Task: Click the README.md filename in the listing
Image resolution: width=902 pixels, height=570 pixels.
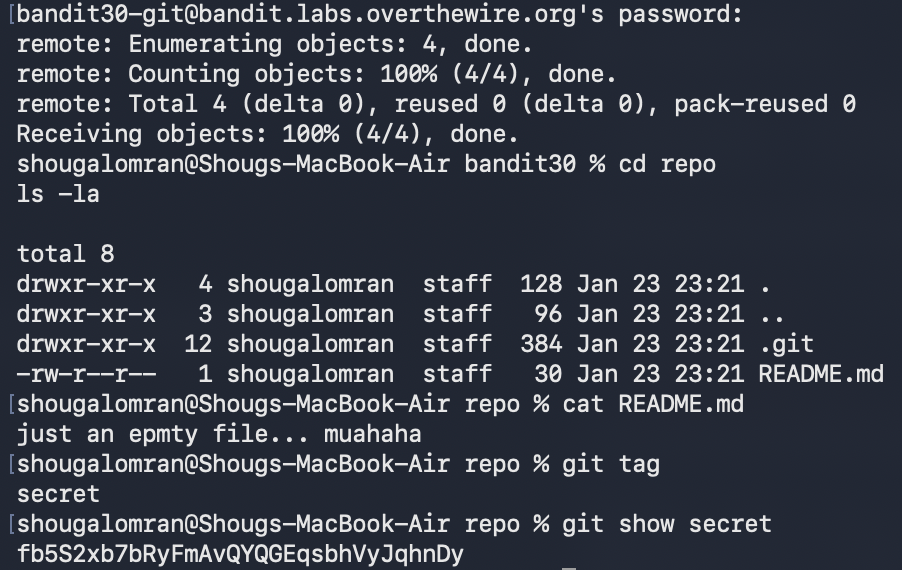Action: coord(821,374)
